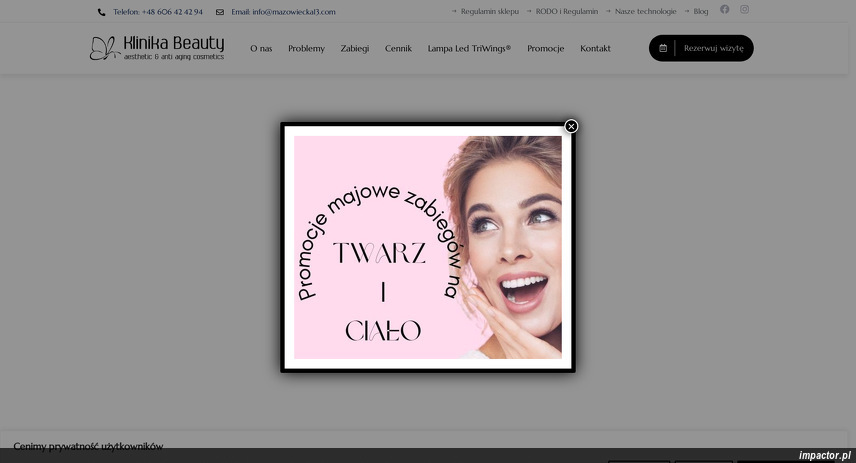Image resolution: width=856 pixels, height=463 pixels.
Task: Open Lampa Led TriWings® page
Action: (469, 48)
